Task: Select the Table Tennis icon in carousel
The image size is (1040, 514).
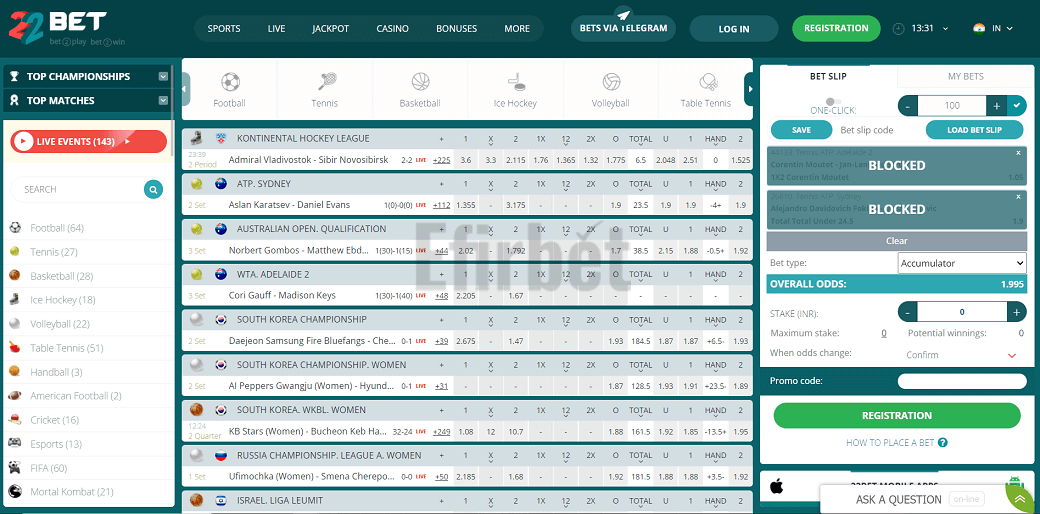Action: coord(706,82)
